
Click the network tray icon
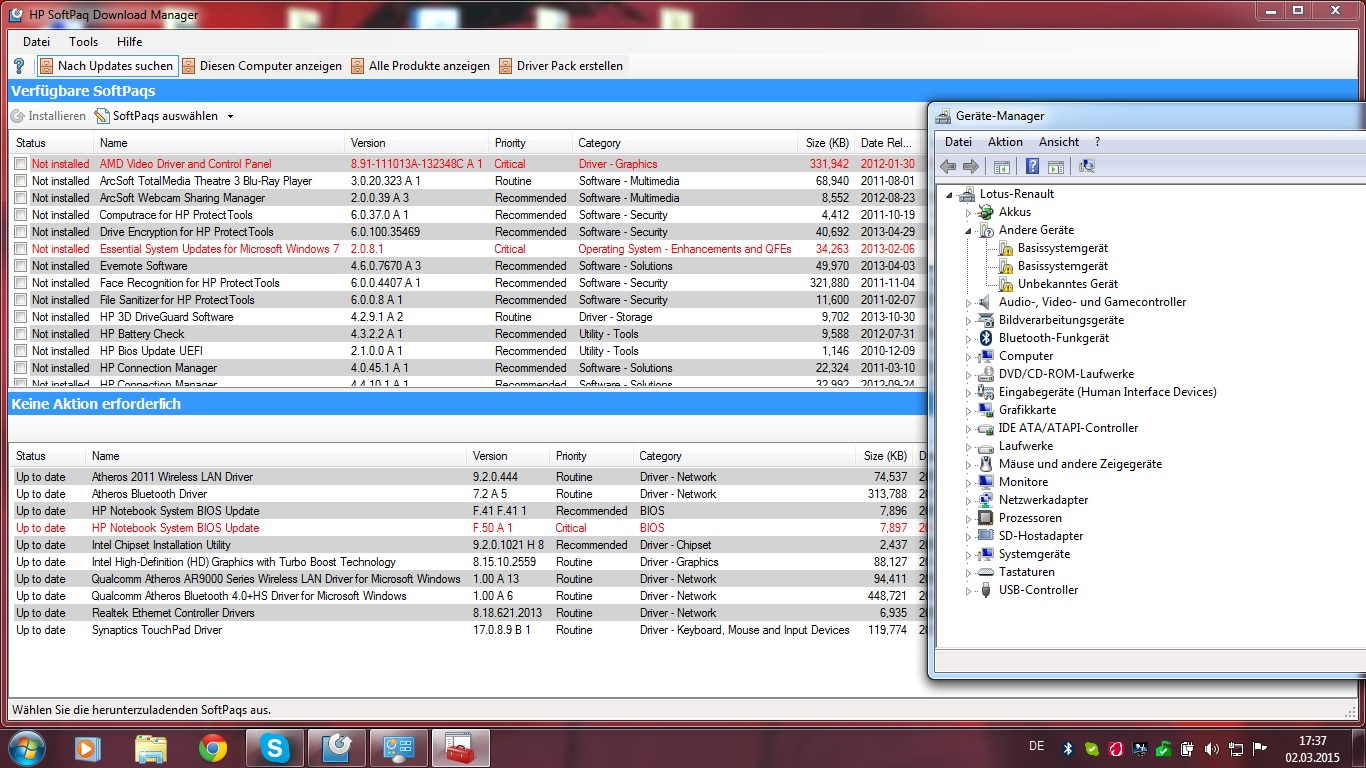(x=1236, y=748)
